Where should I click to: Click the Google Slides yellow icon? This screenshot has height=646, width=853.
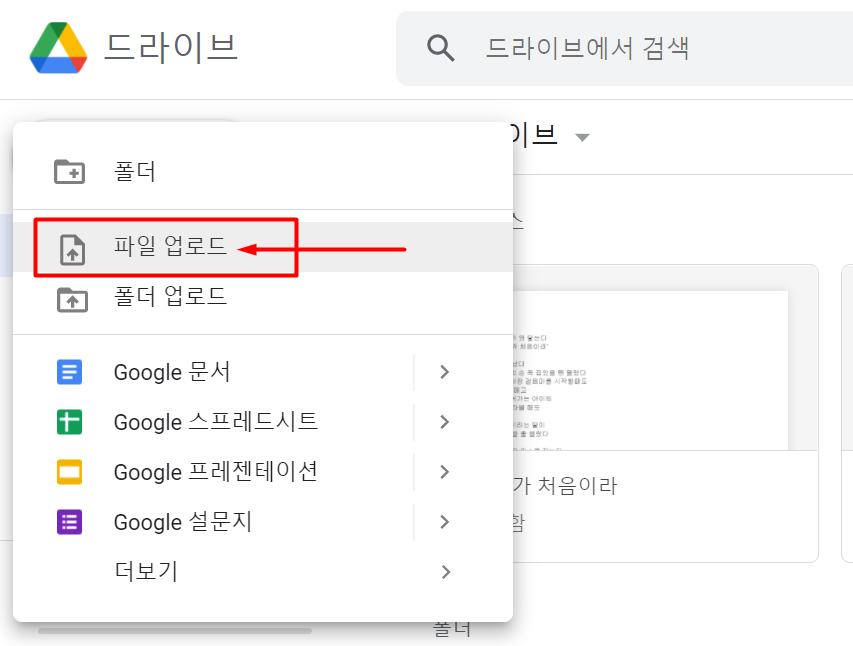[x=70, y=472]
